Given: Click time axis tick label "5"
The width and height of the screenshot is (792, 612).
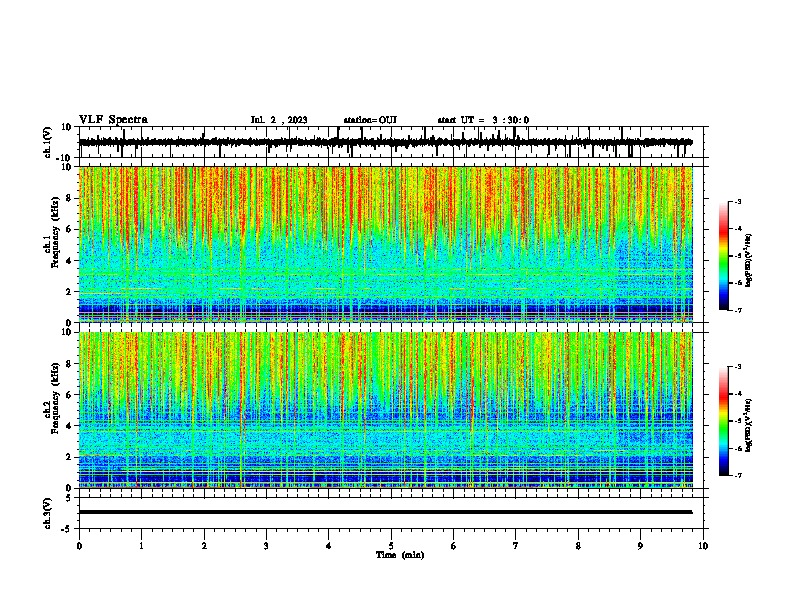Looking at the screenshot, I should click(391, 545).
